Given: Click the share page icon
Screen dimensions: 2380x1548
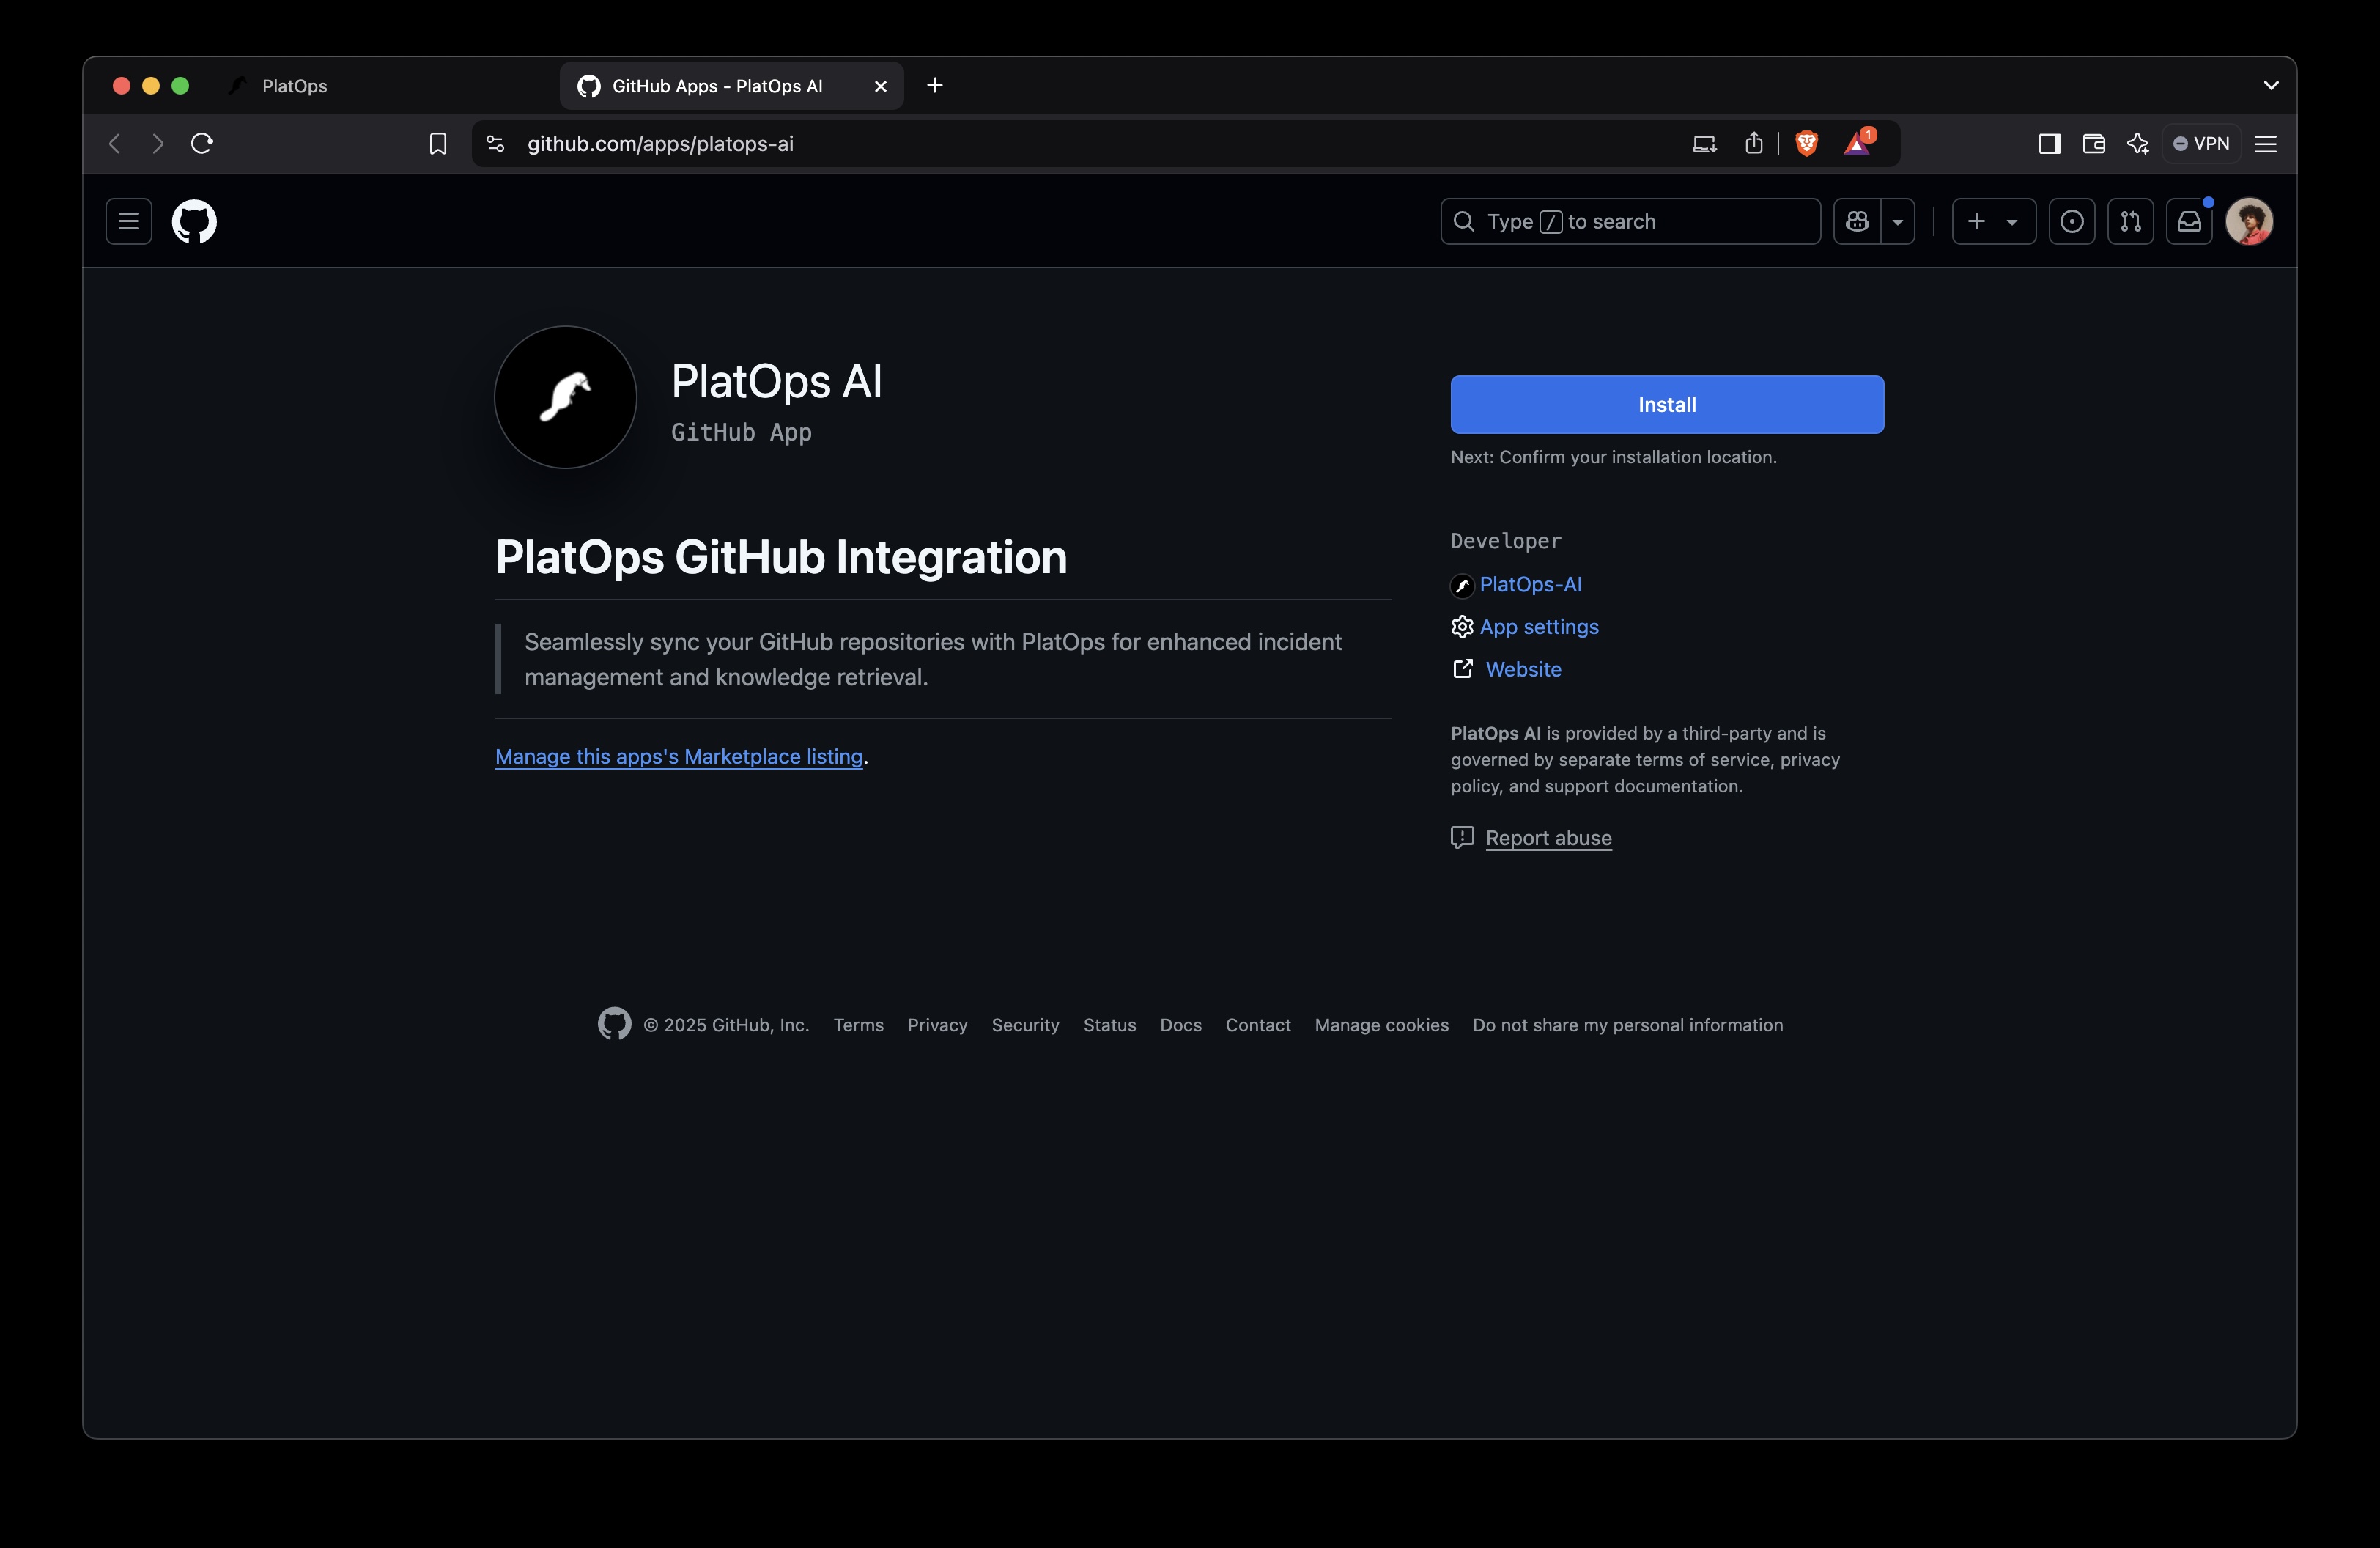Looking at the screenshot, I should click(x=1753, y=144).
